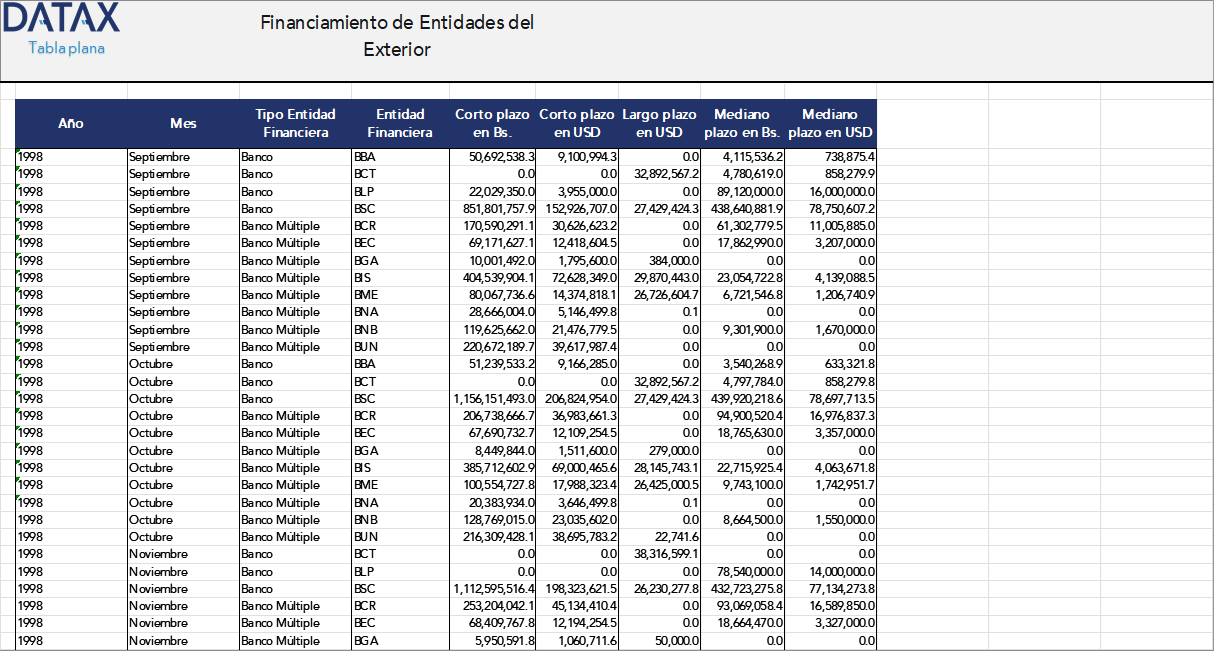Select the 'Mediano plazo en Bs.' header
1214x651 pixels.
(x=742, y=122)
